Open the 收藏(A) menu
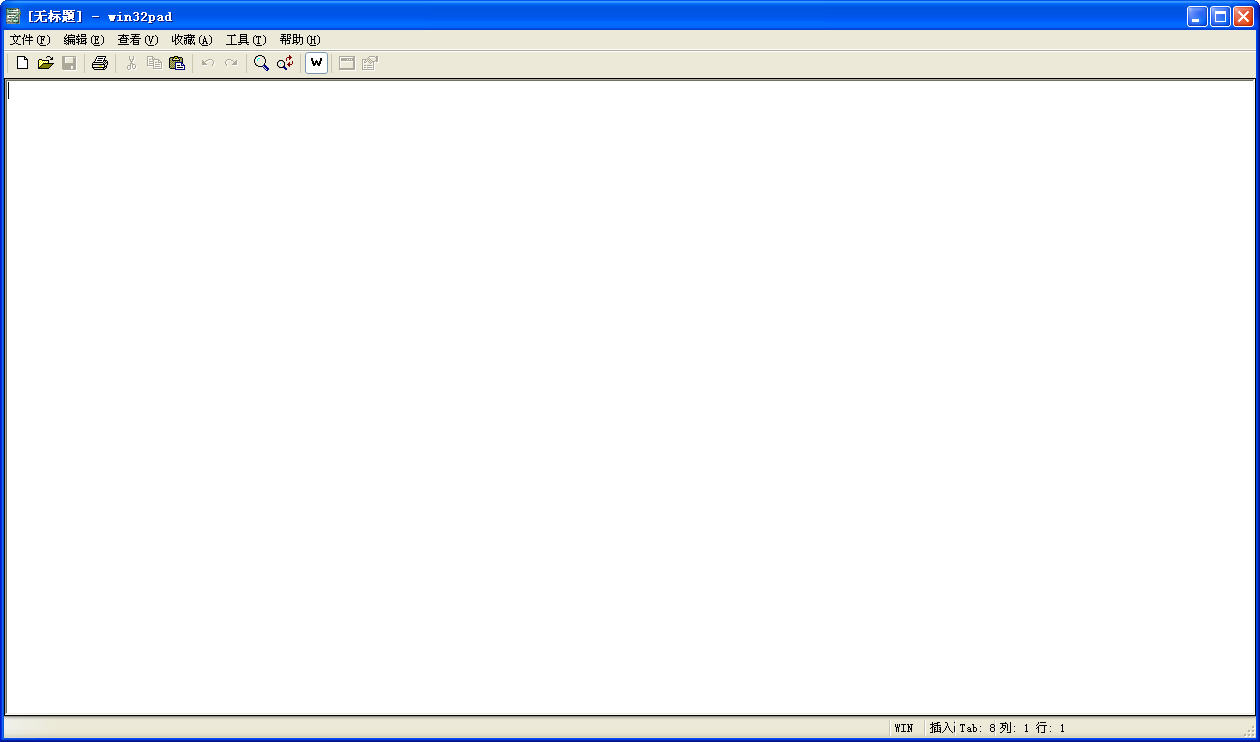1260x742 pixels. [192, 40]
